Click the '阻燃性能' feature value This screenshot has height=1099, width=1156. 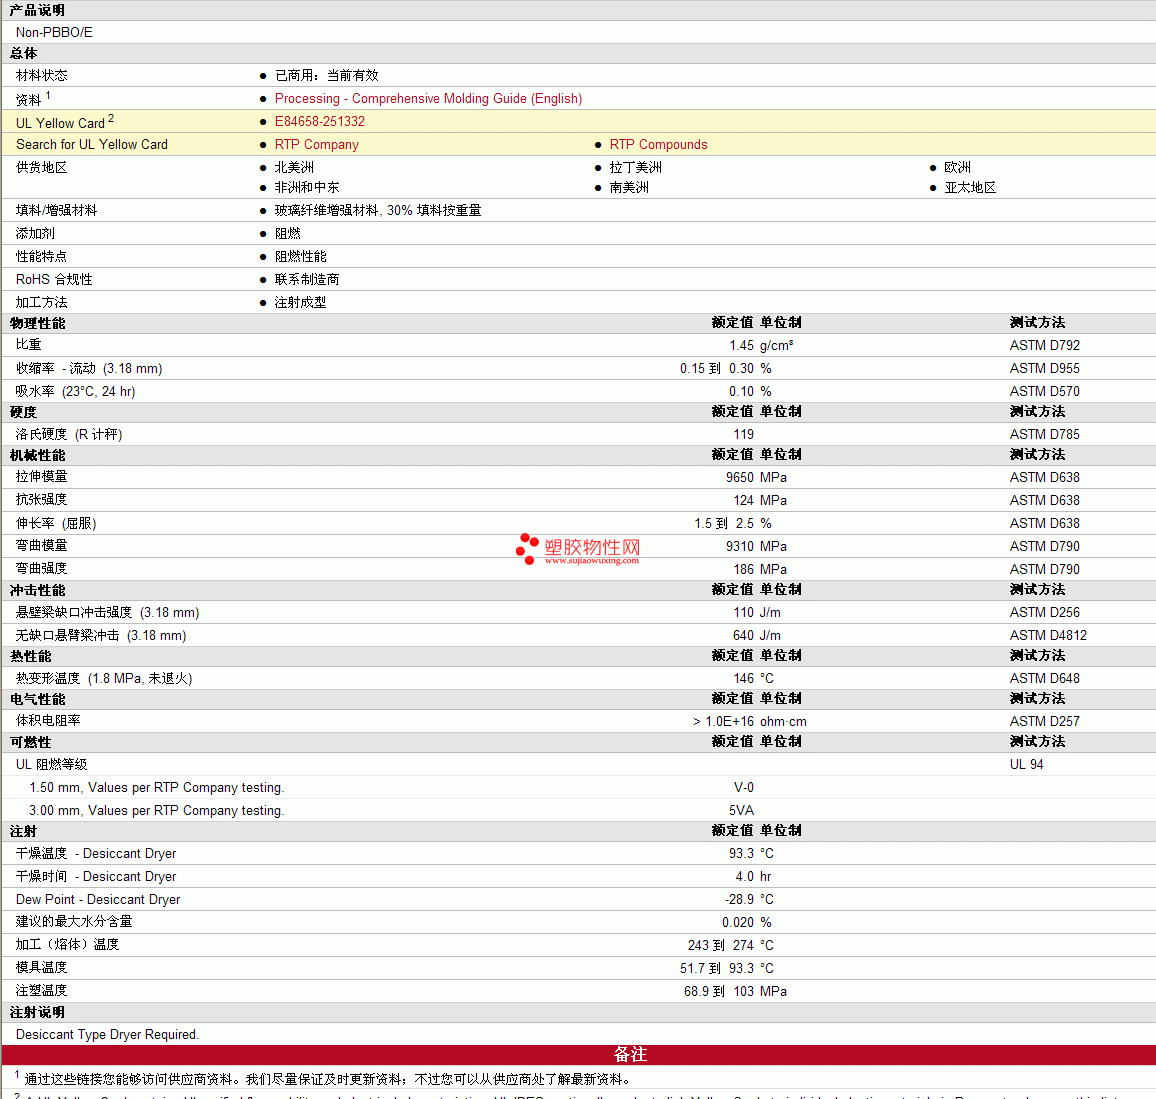coord(301,256)
